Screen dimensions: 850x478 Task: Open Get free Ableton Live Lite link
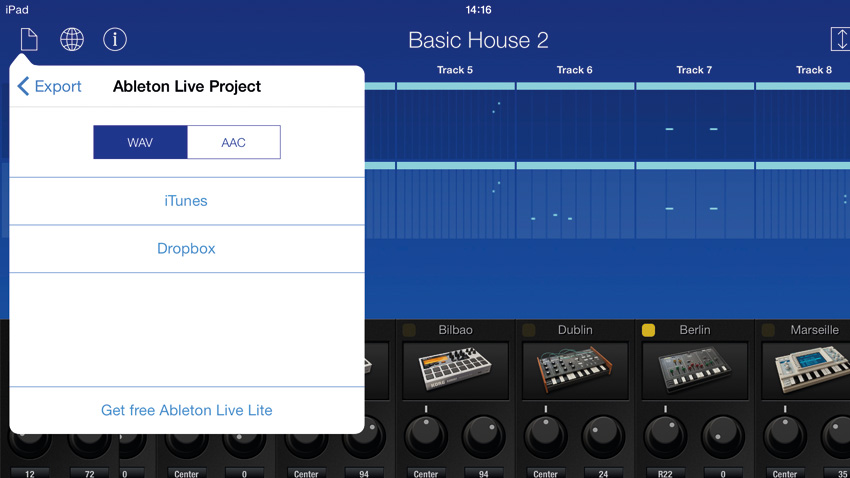[x=186, y=410]
